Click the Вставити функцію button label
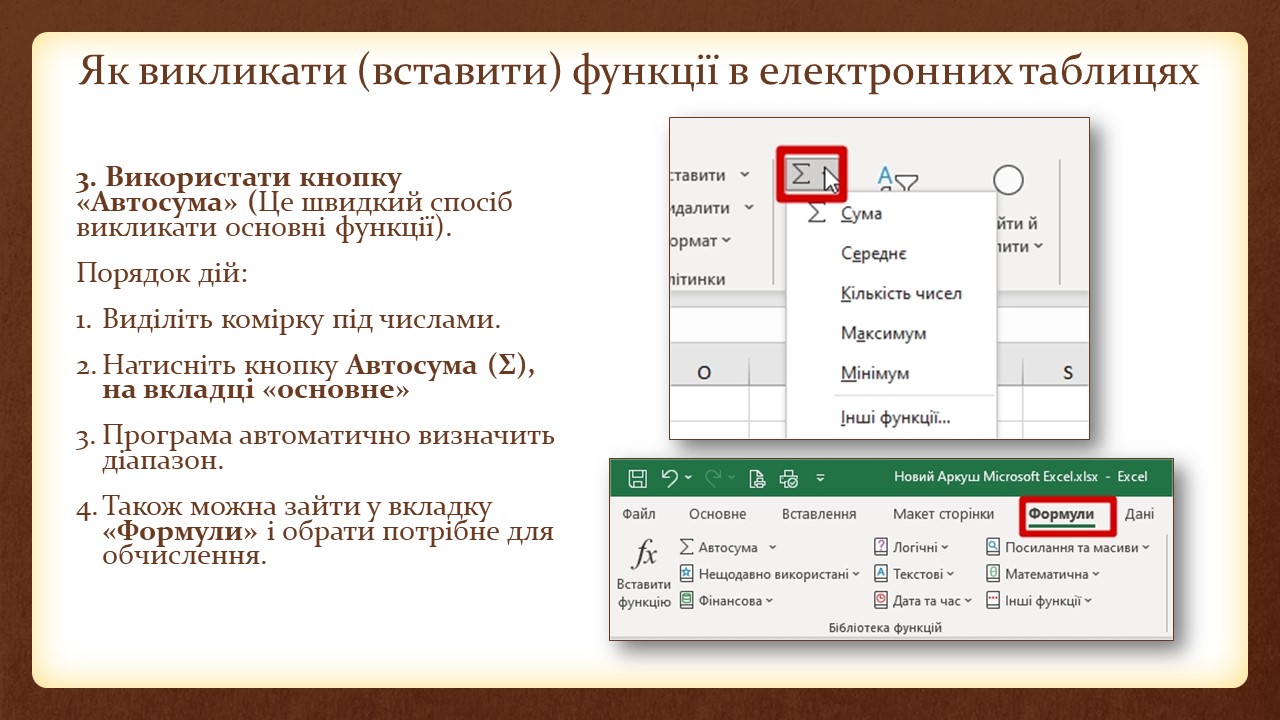The height and width of the screenshot is (720, 1280). tap(644, 593)
